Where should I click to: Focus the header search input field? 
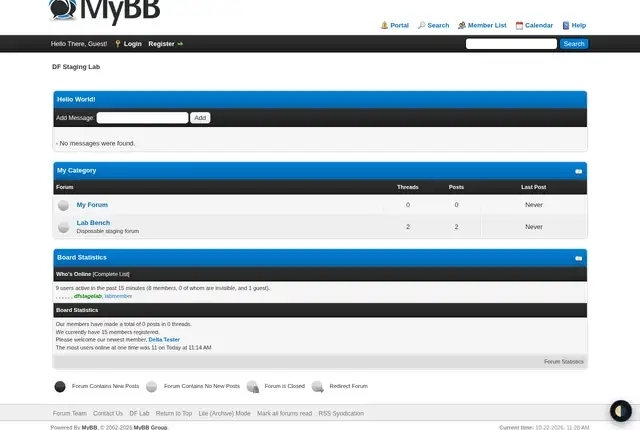click(x=511, y=44)
